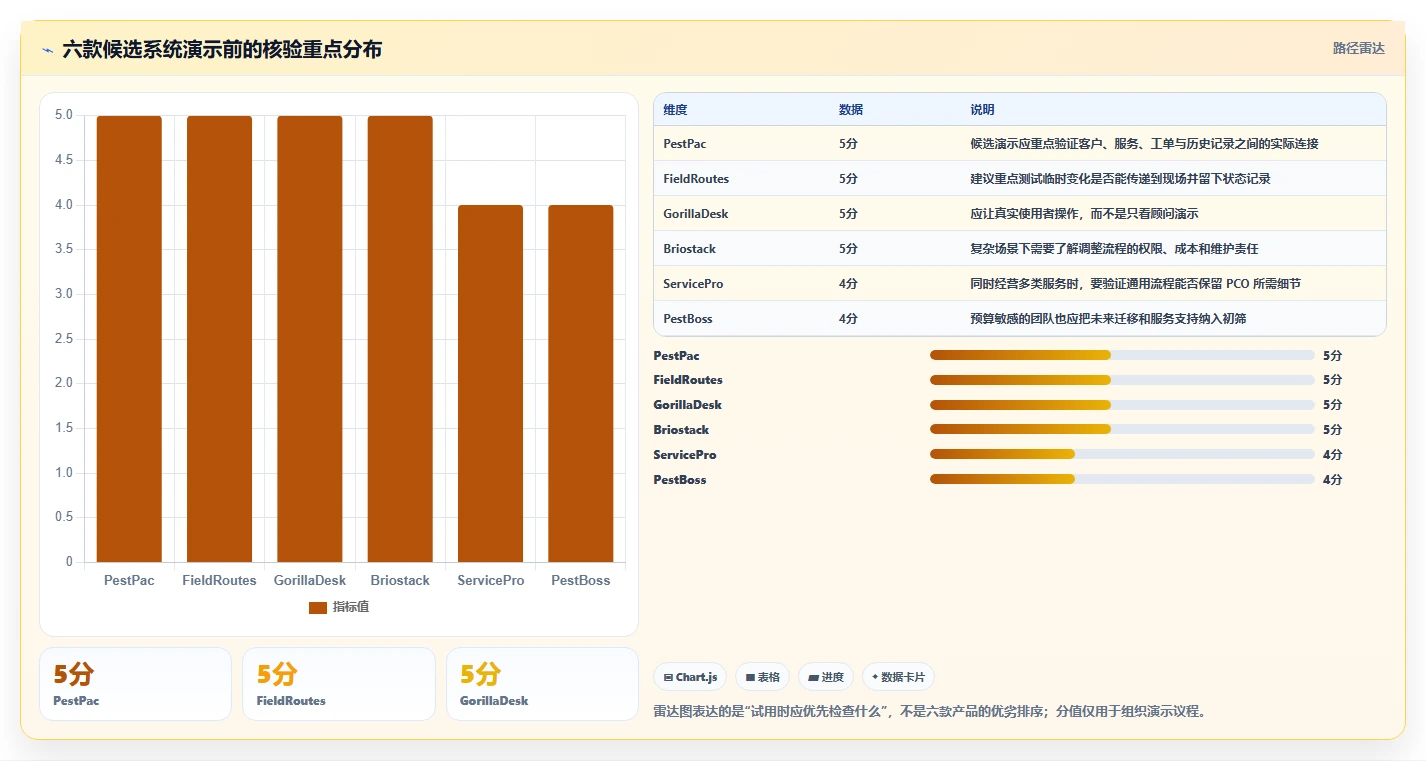The width and height of the screenshot is (1426, 761).
Task: Click the 4分 value in the PestBoss table row
Action: point(848,319)
